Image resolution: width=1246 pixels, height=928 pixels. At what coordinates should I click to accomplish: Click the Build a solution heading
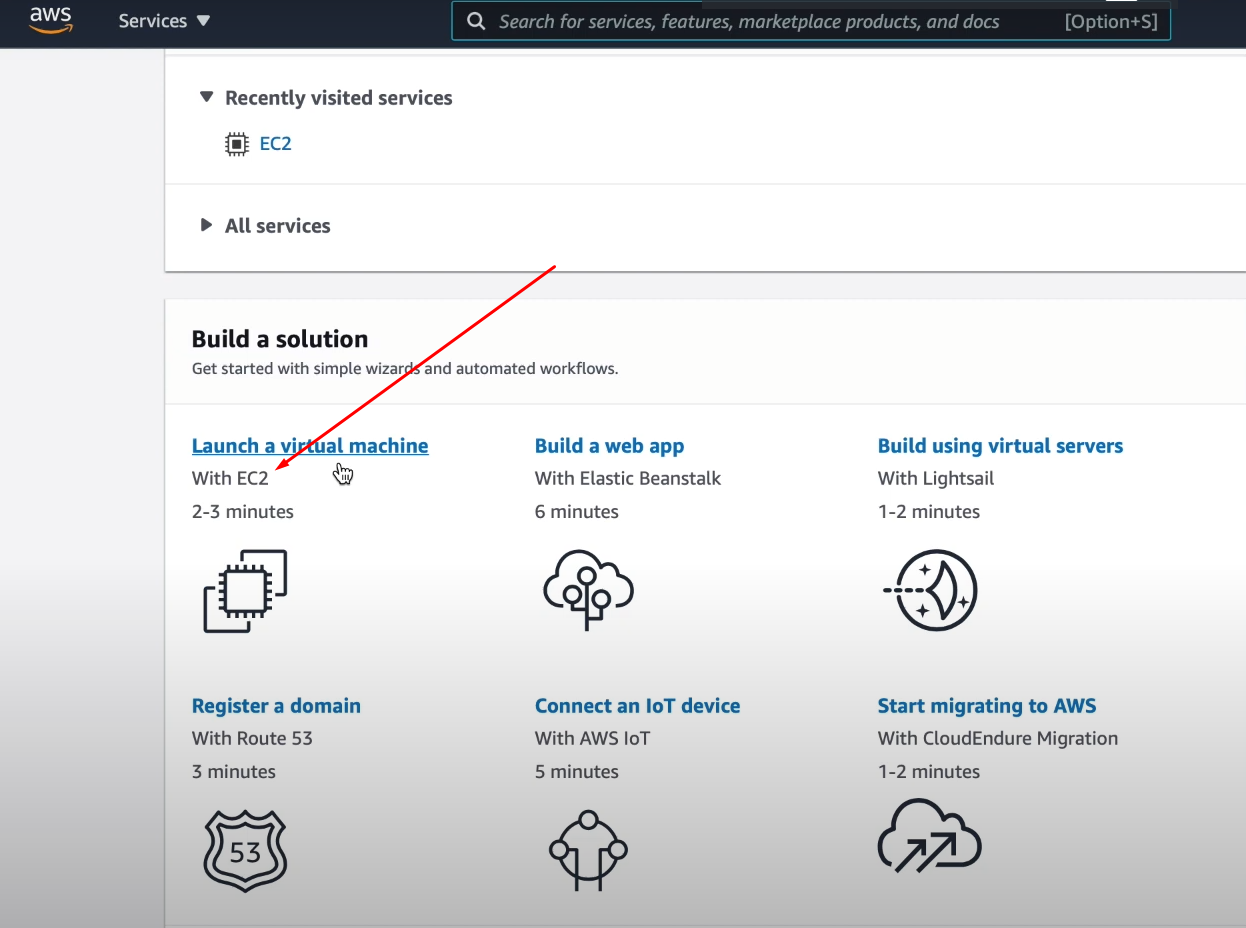280,339
